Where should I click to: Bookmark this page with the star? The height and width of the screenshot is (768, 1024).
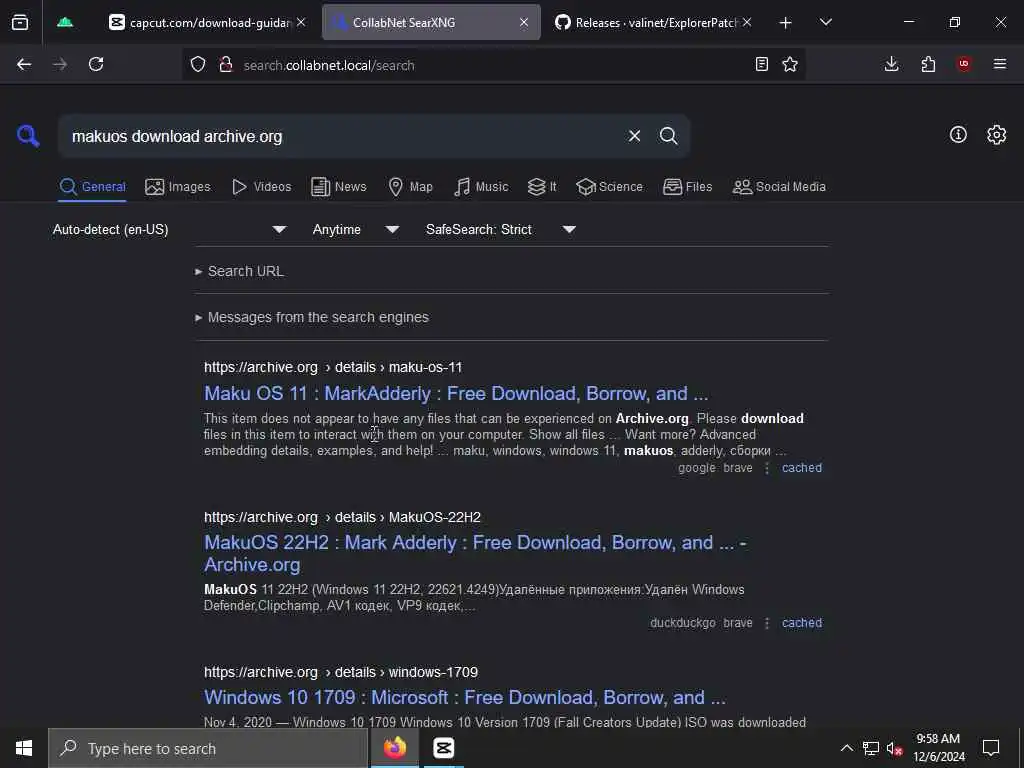tap(790, 64)
